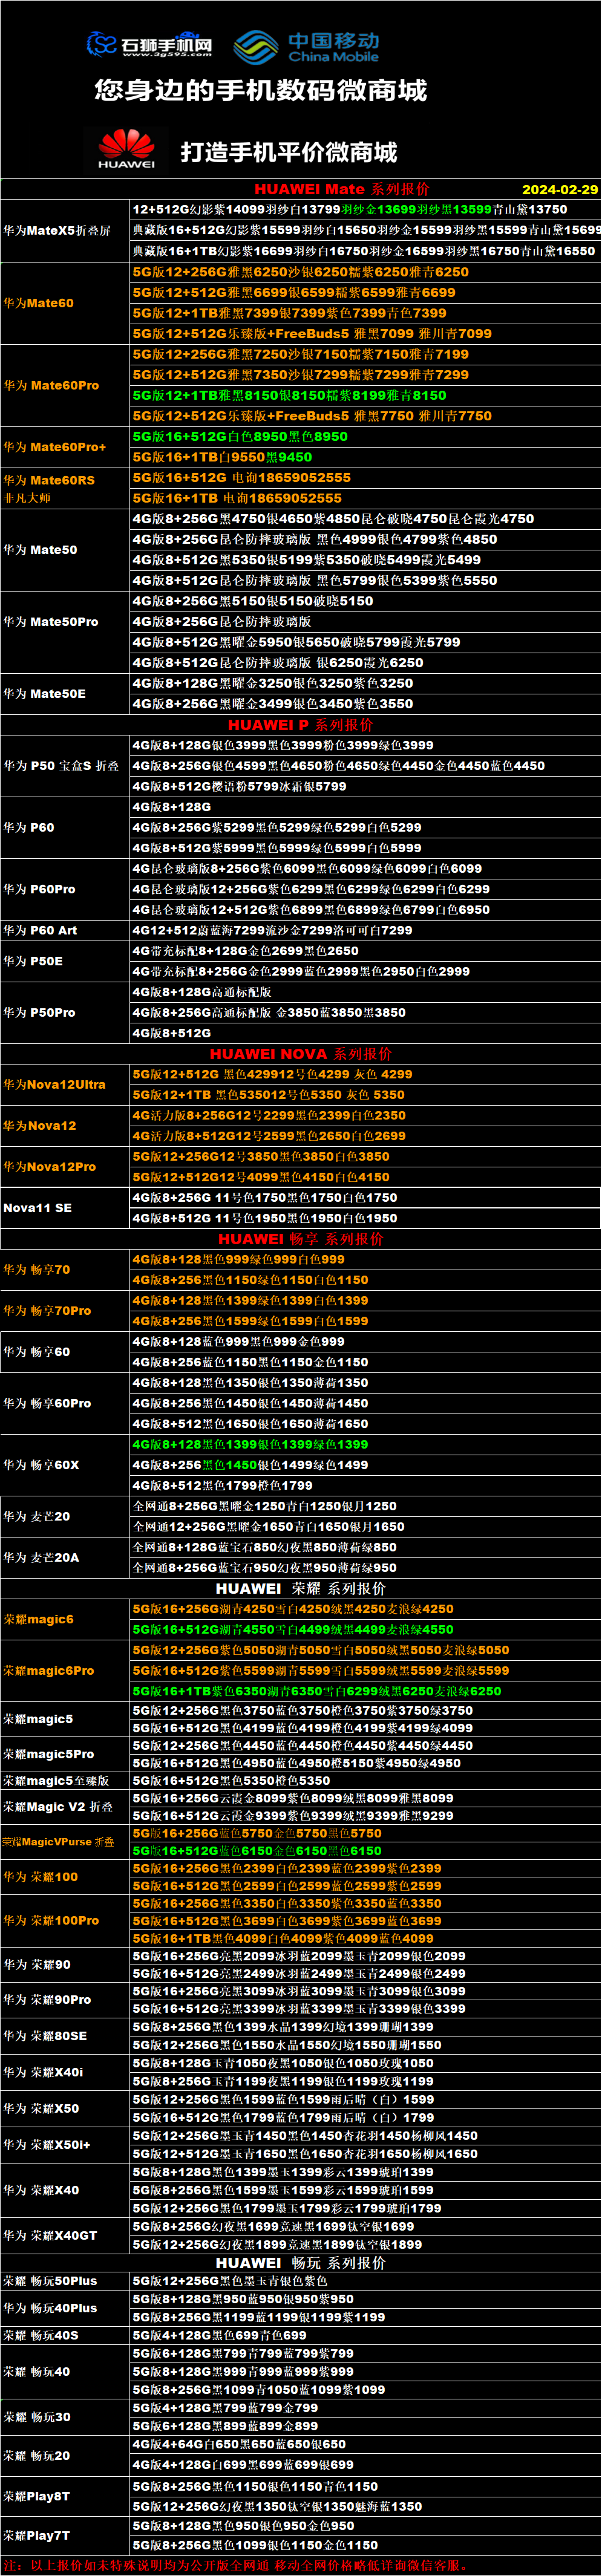Select the 荣耀 畅玩40S model cell
The height and width of the screenshot is (2576, 602).
[66, 2335]
